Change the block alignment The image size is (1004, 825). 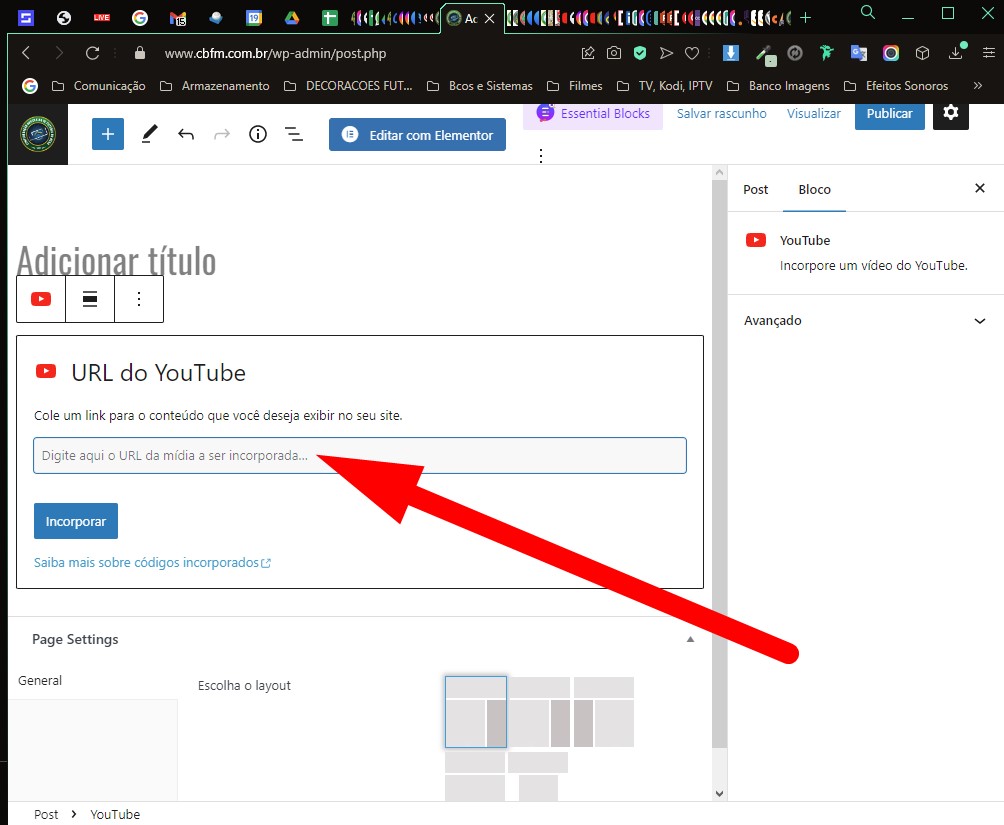coord(90,299)
